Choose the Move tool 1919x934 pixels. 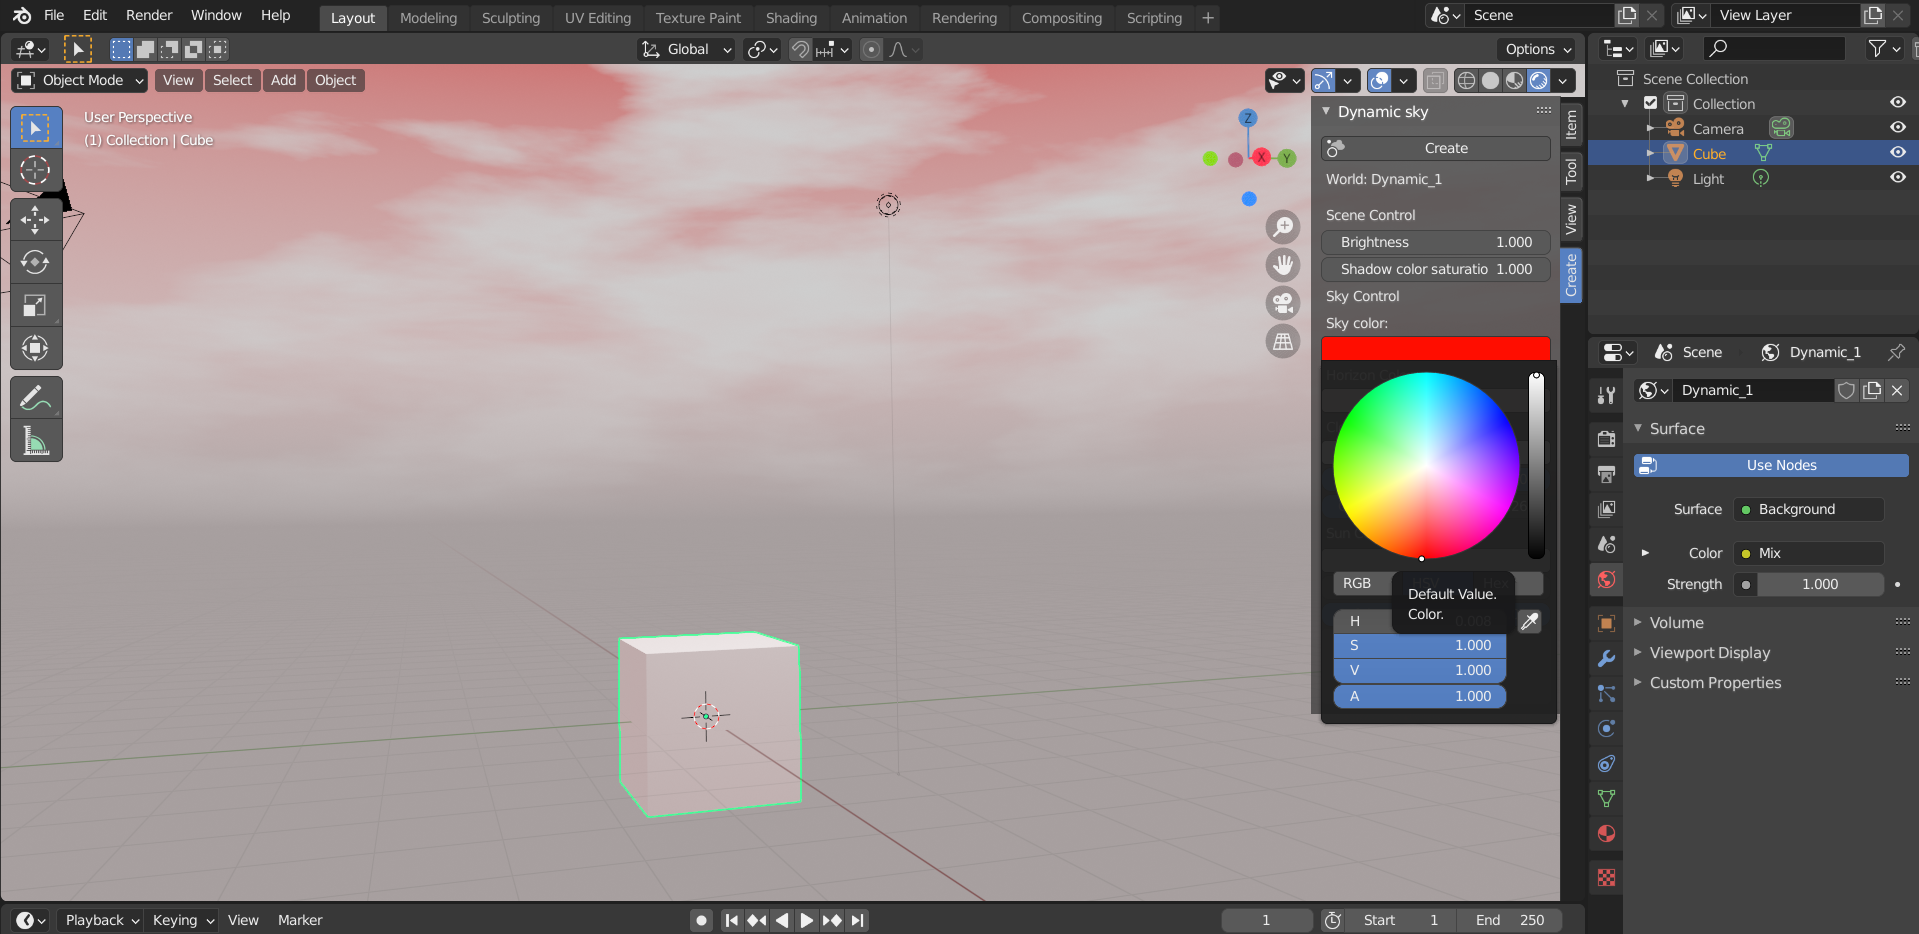36,220
